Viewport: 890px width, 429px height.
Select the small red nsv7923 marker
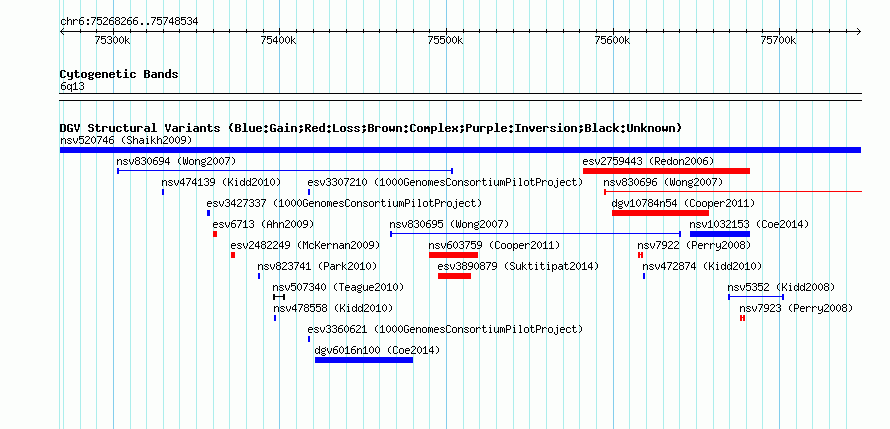click(x=742, y=318)
